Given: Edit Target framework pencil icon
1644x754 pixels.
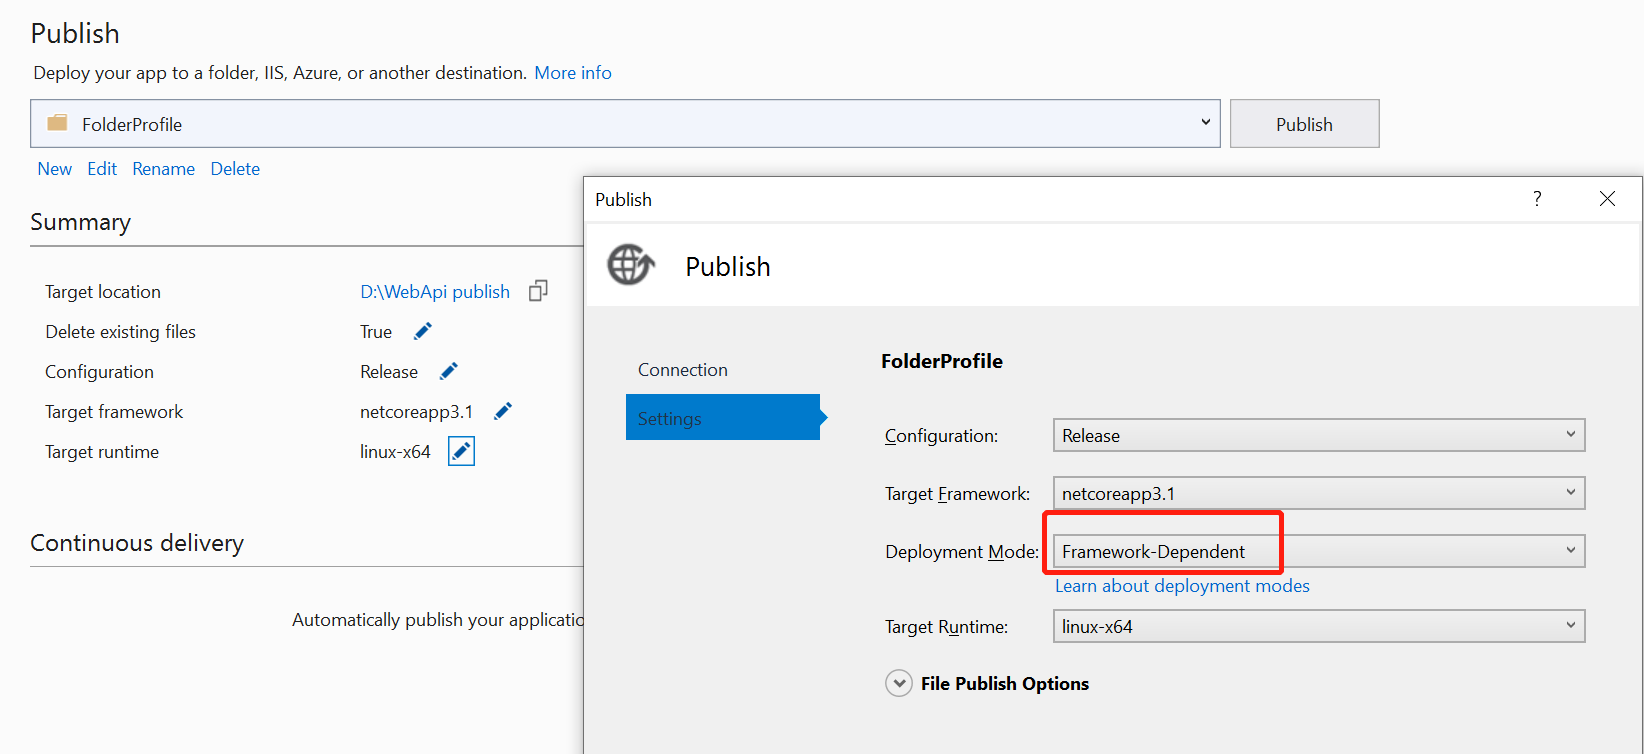Looking at the screenshot, I should 503,411.
